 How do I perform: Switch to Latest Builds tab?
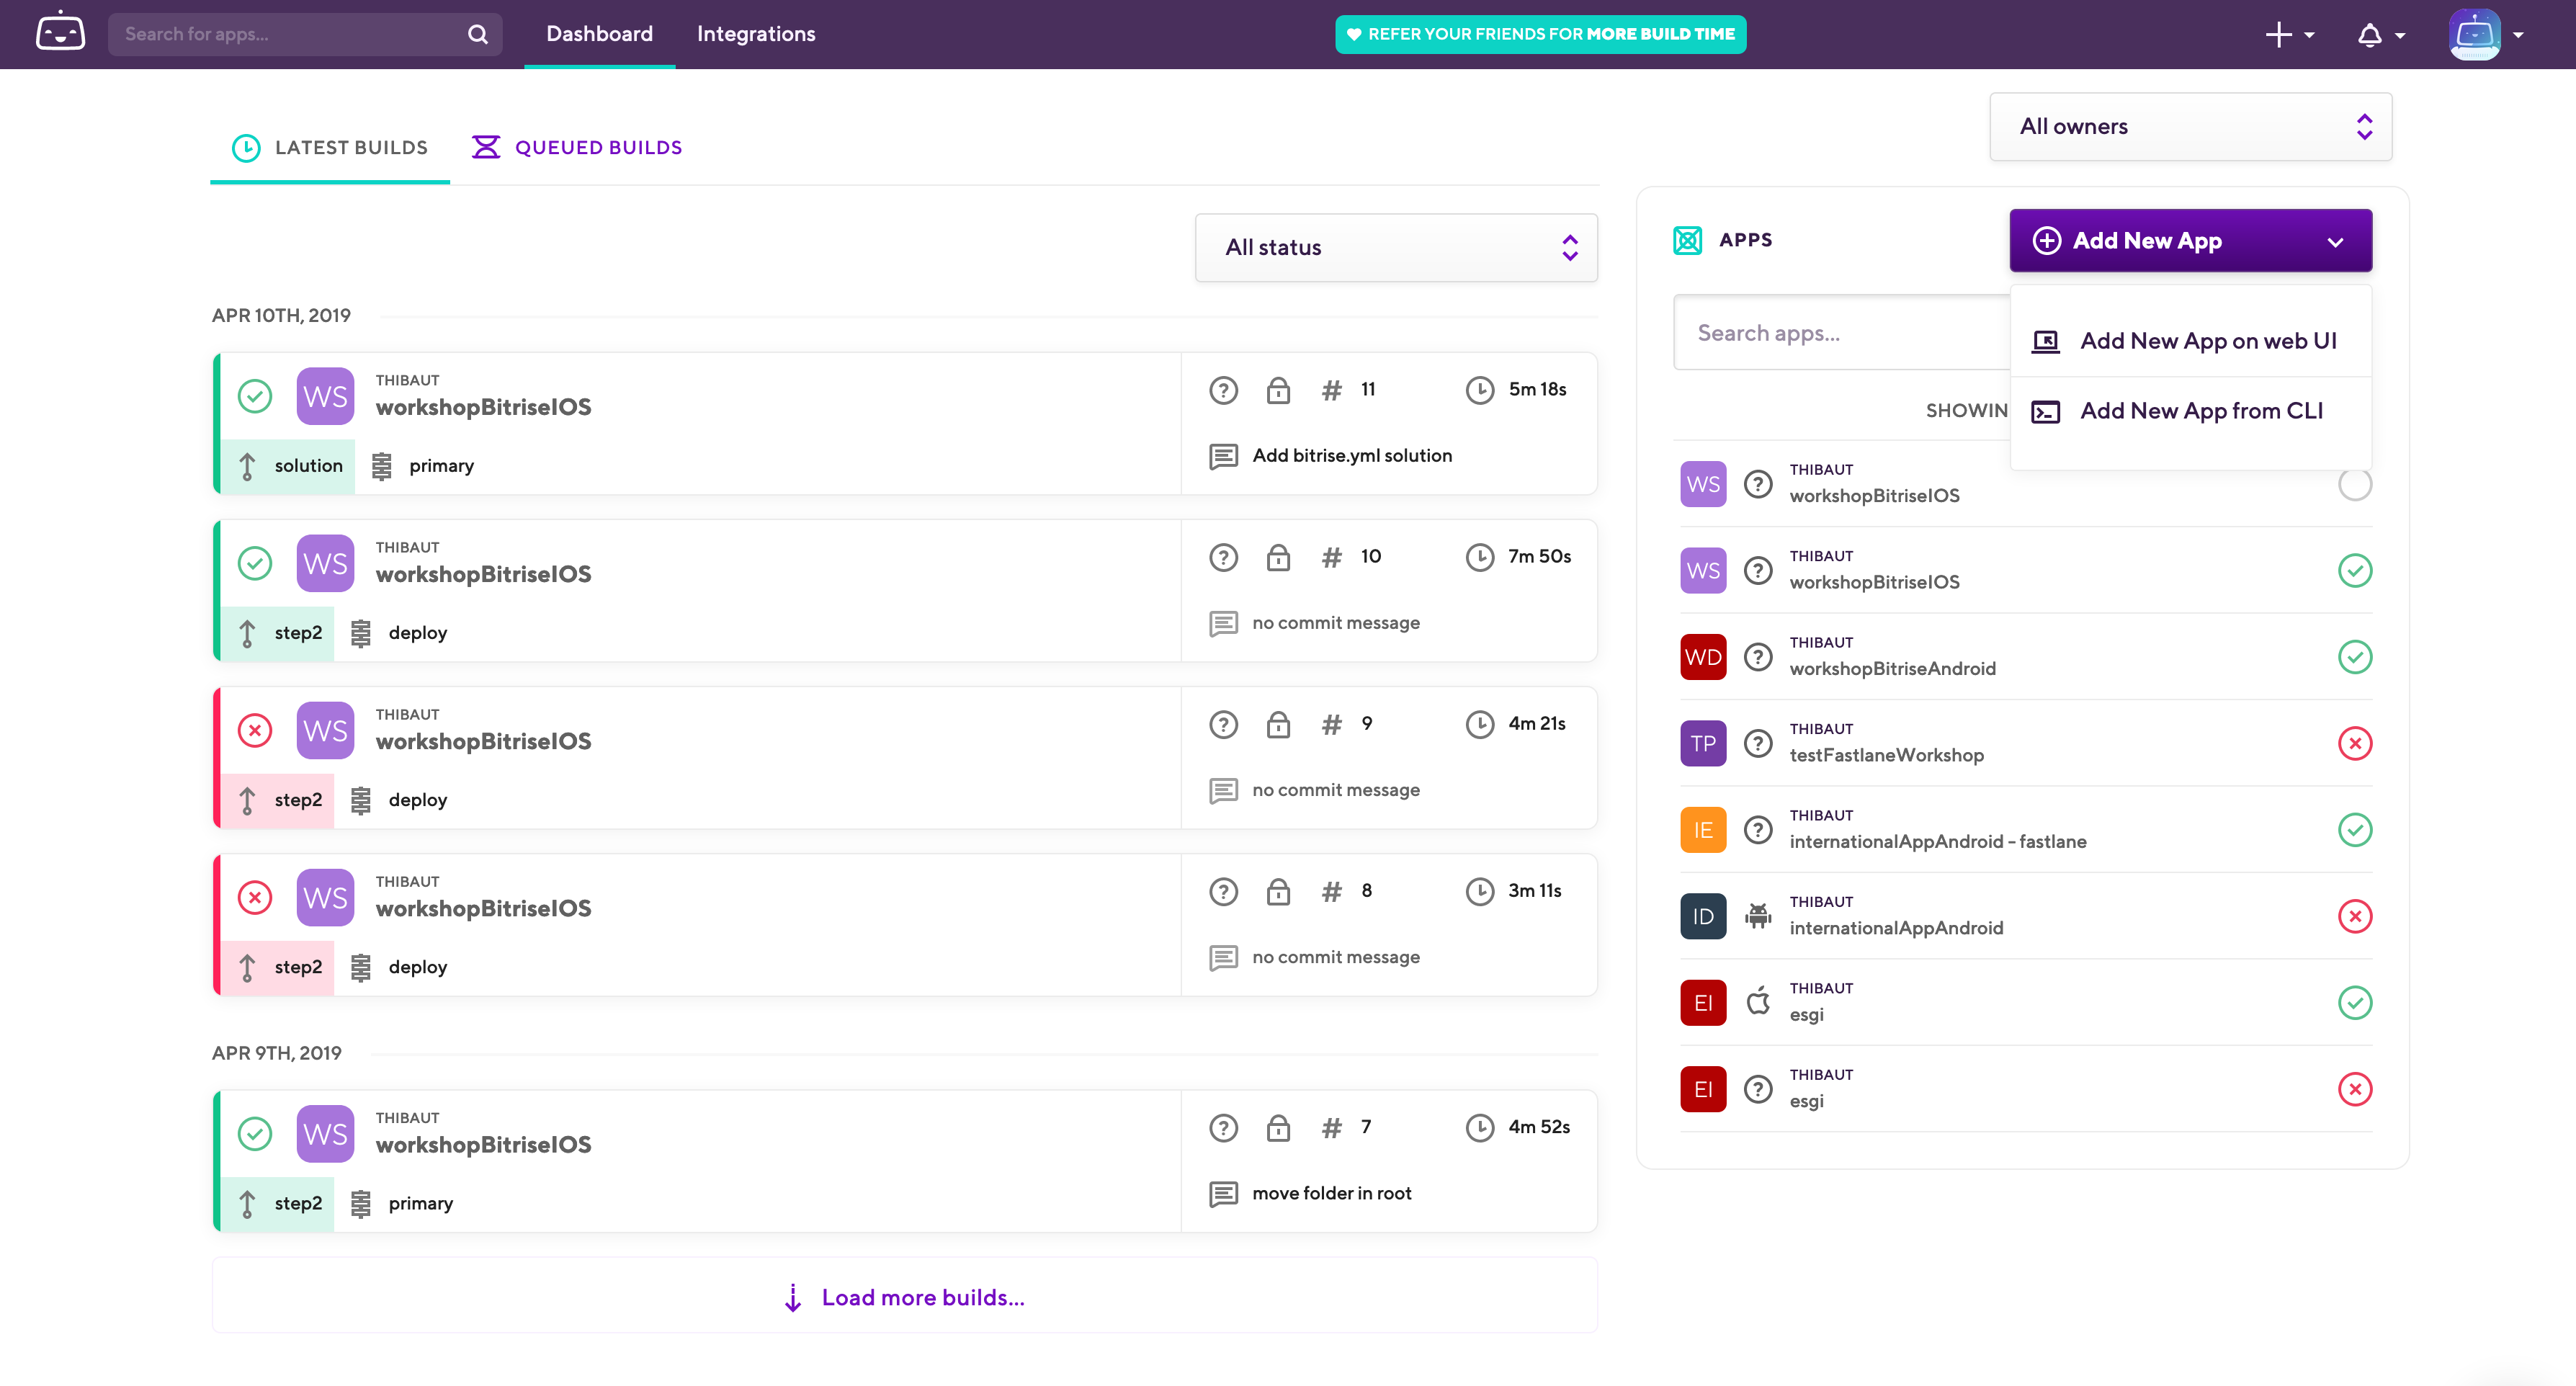[330, 148]
